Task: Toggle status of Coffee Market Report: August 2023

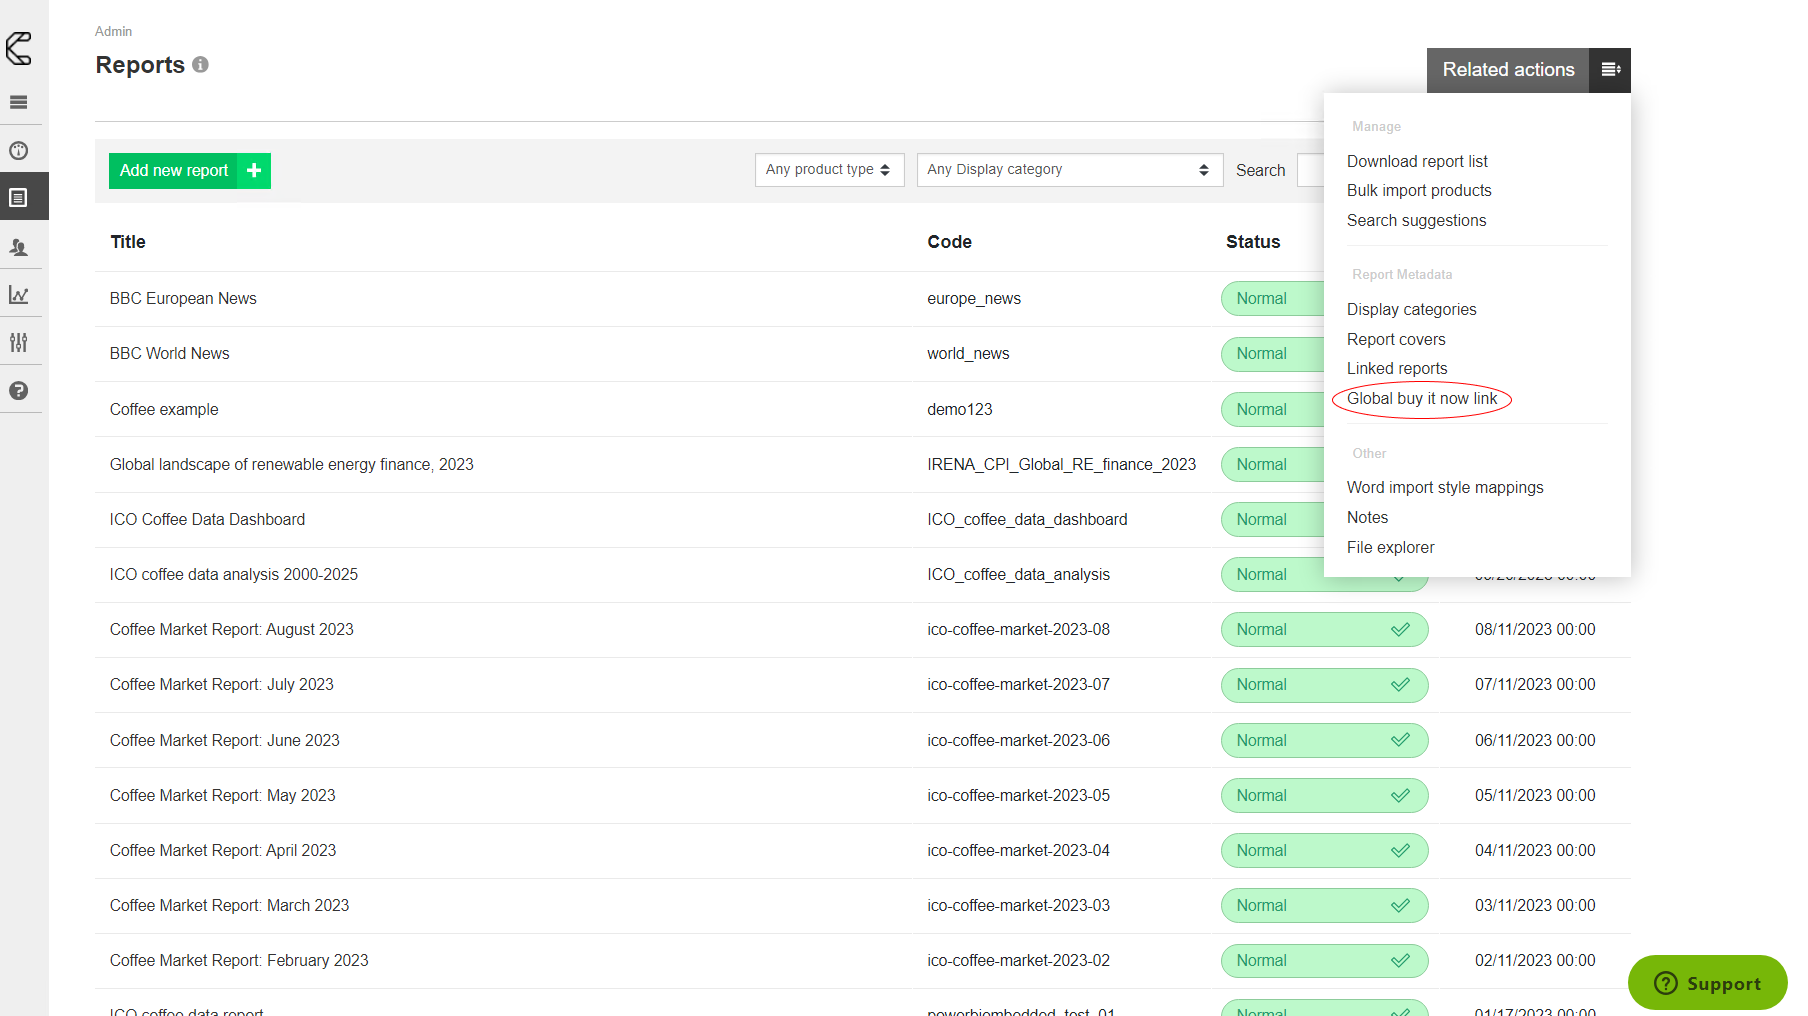Action: (x=1323, y=630)
